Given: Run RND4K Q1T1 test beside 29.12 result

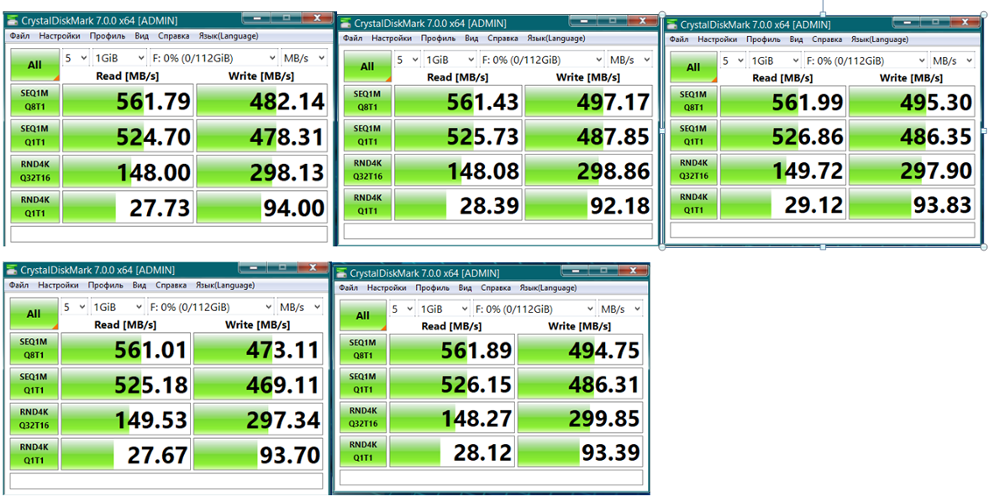Looking at the screenshot, I should click(693, 204).
